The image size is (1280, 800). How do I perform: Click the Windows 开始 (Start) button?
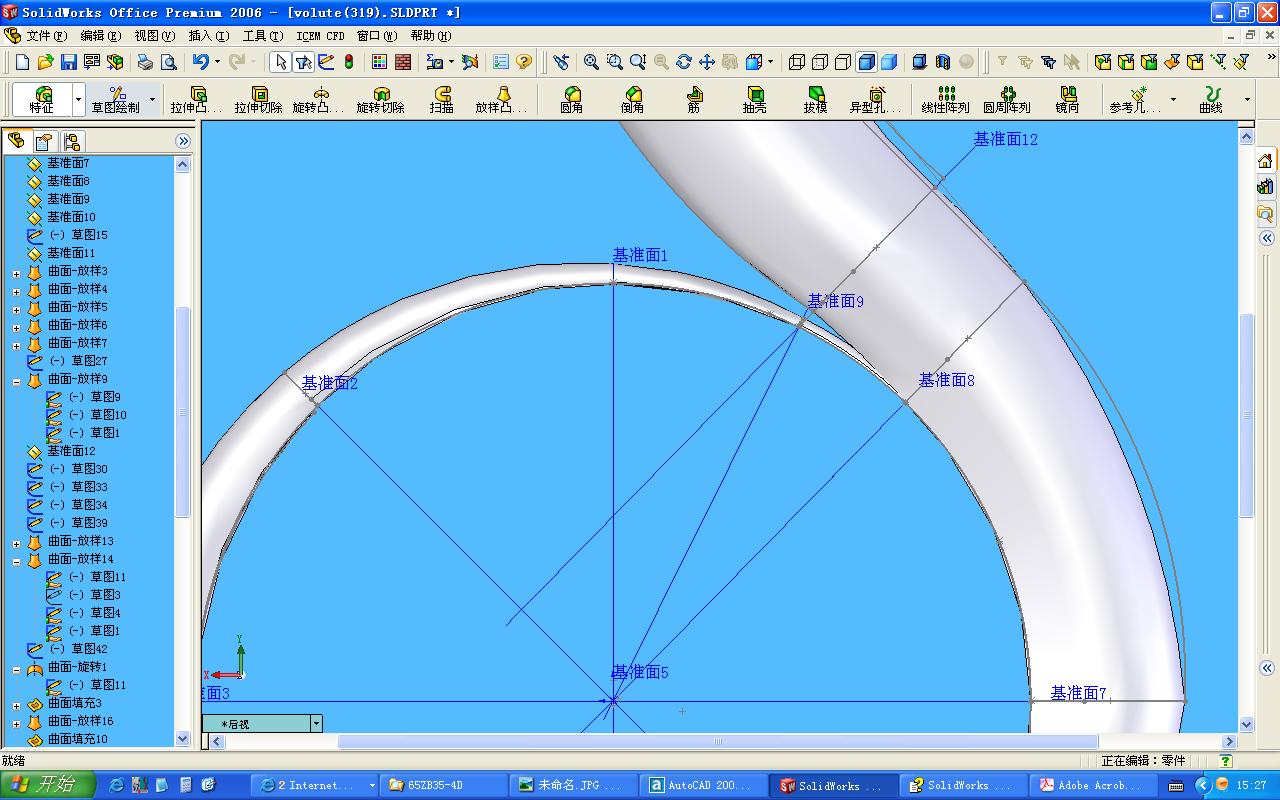click(48, 785)
